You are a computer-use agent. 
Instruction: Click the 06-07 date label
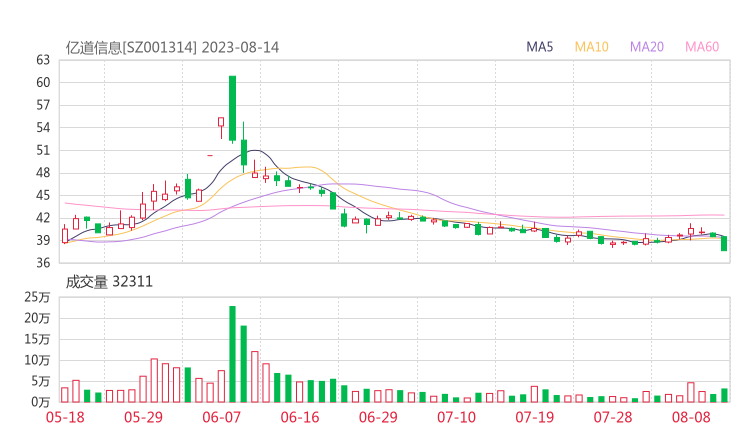(x=224, y=416)
